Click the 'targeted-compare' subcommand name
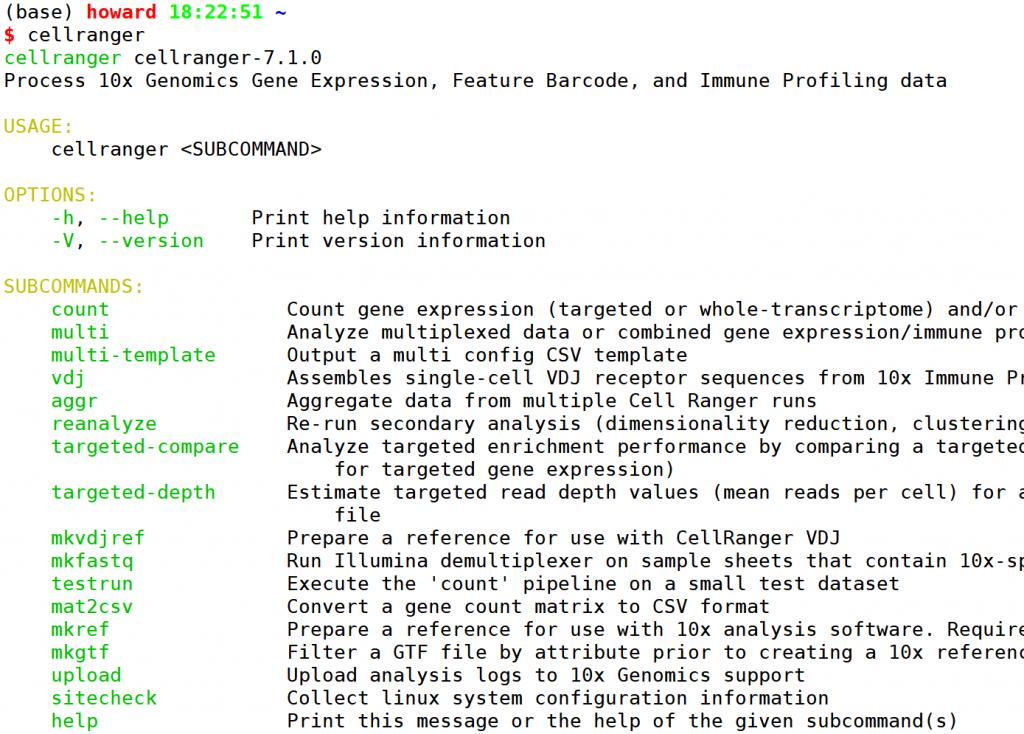The width and height of the screenshot is (1024, 734). tap(145, 447)
